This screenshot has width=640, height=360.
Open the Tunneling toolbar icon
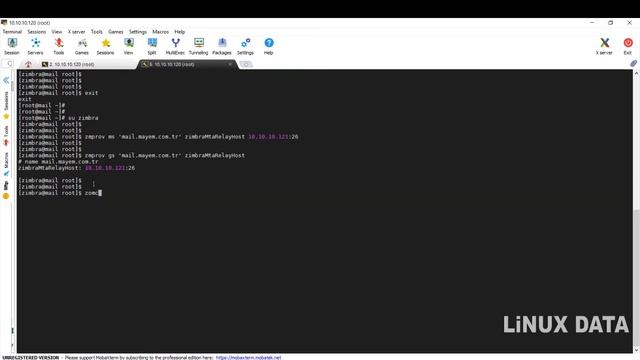(x=198, y=46)
